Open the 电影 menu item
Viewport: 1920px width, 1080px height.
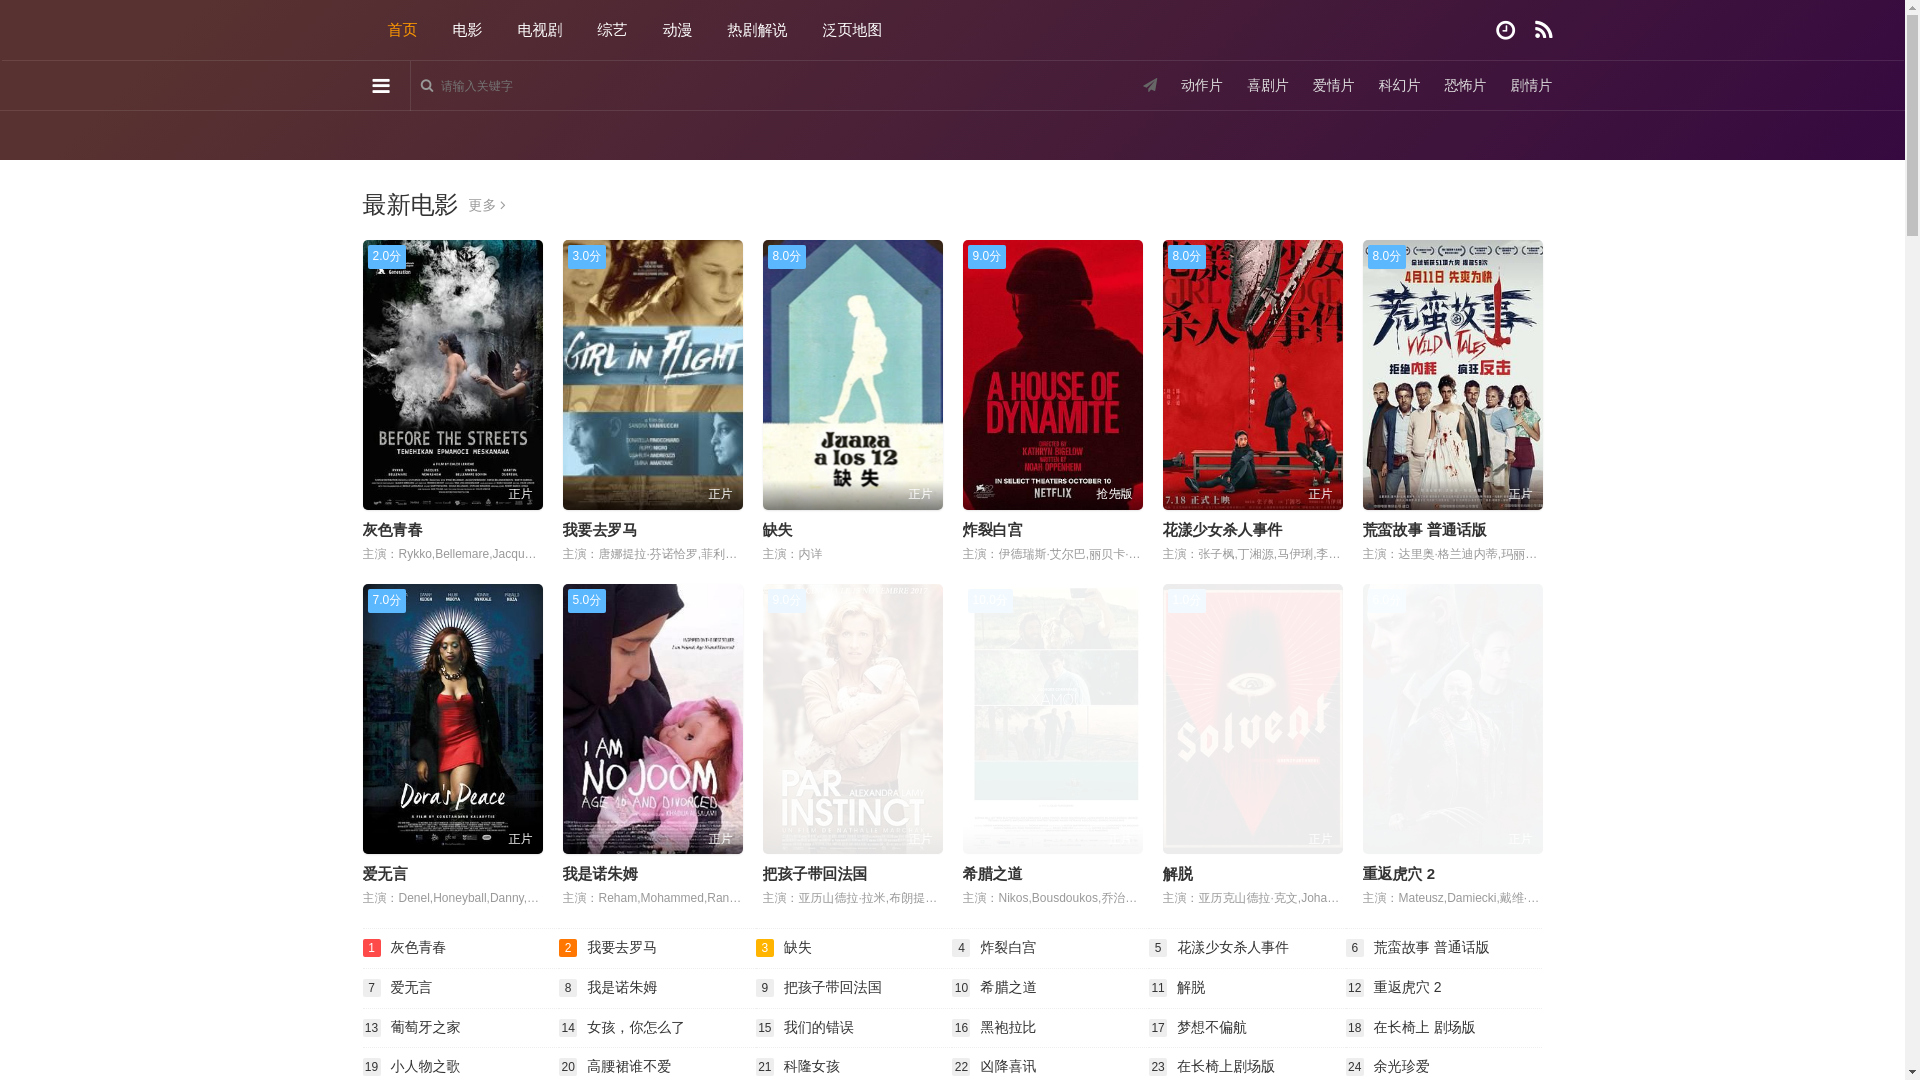point(467,30)
